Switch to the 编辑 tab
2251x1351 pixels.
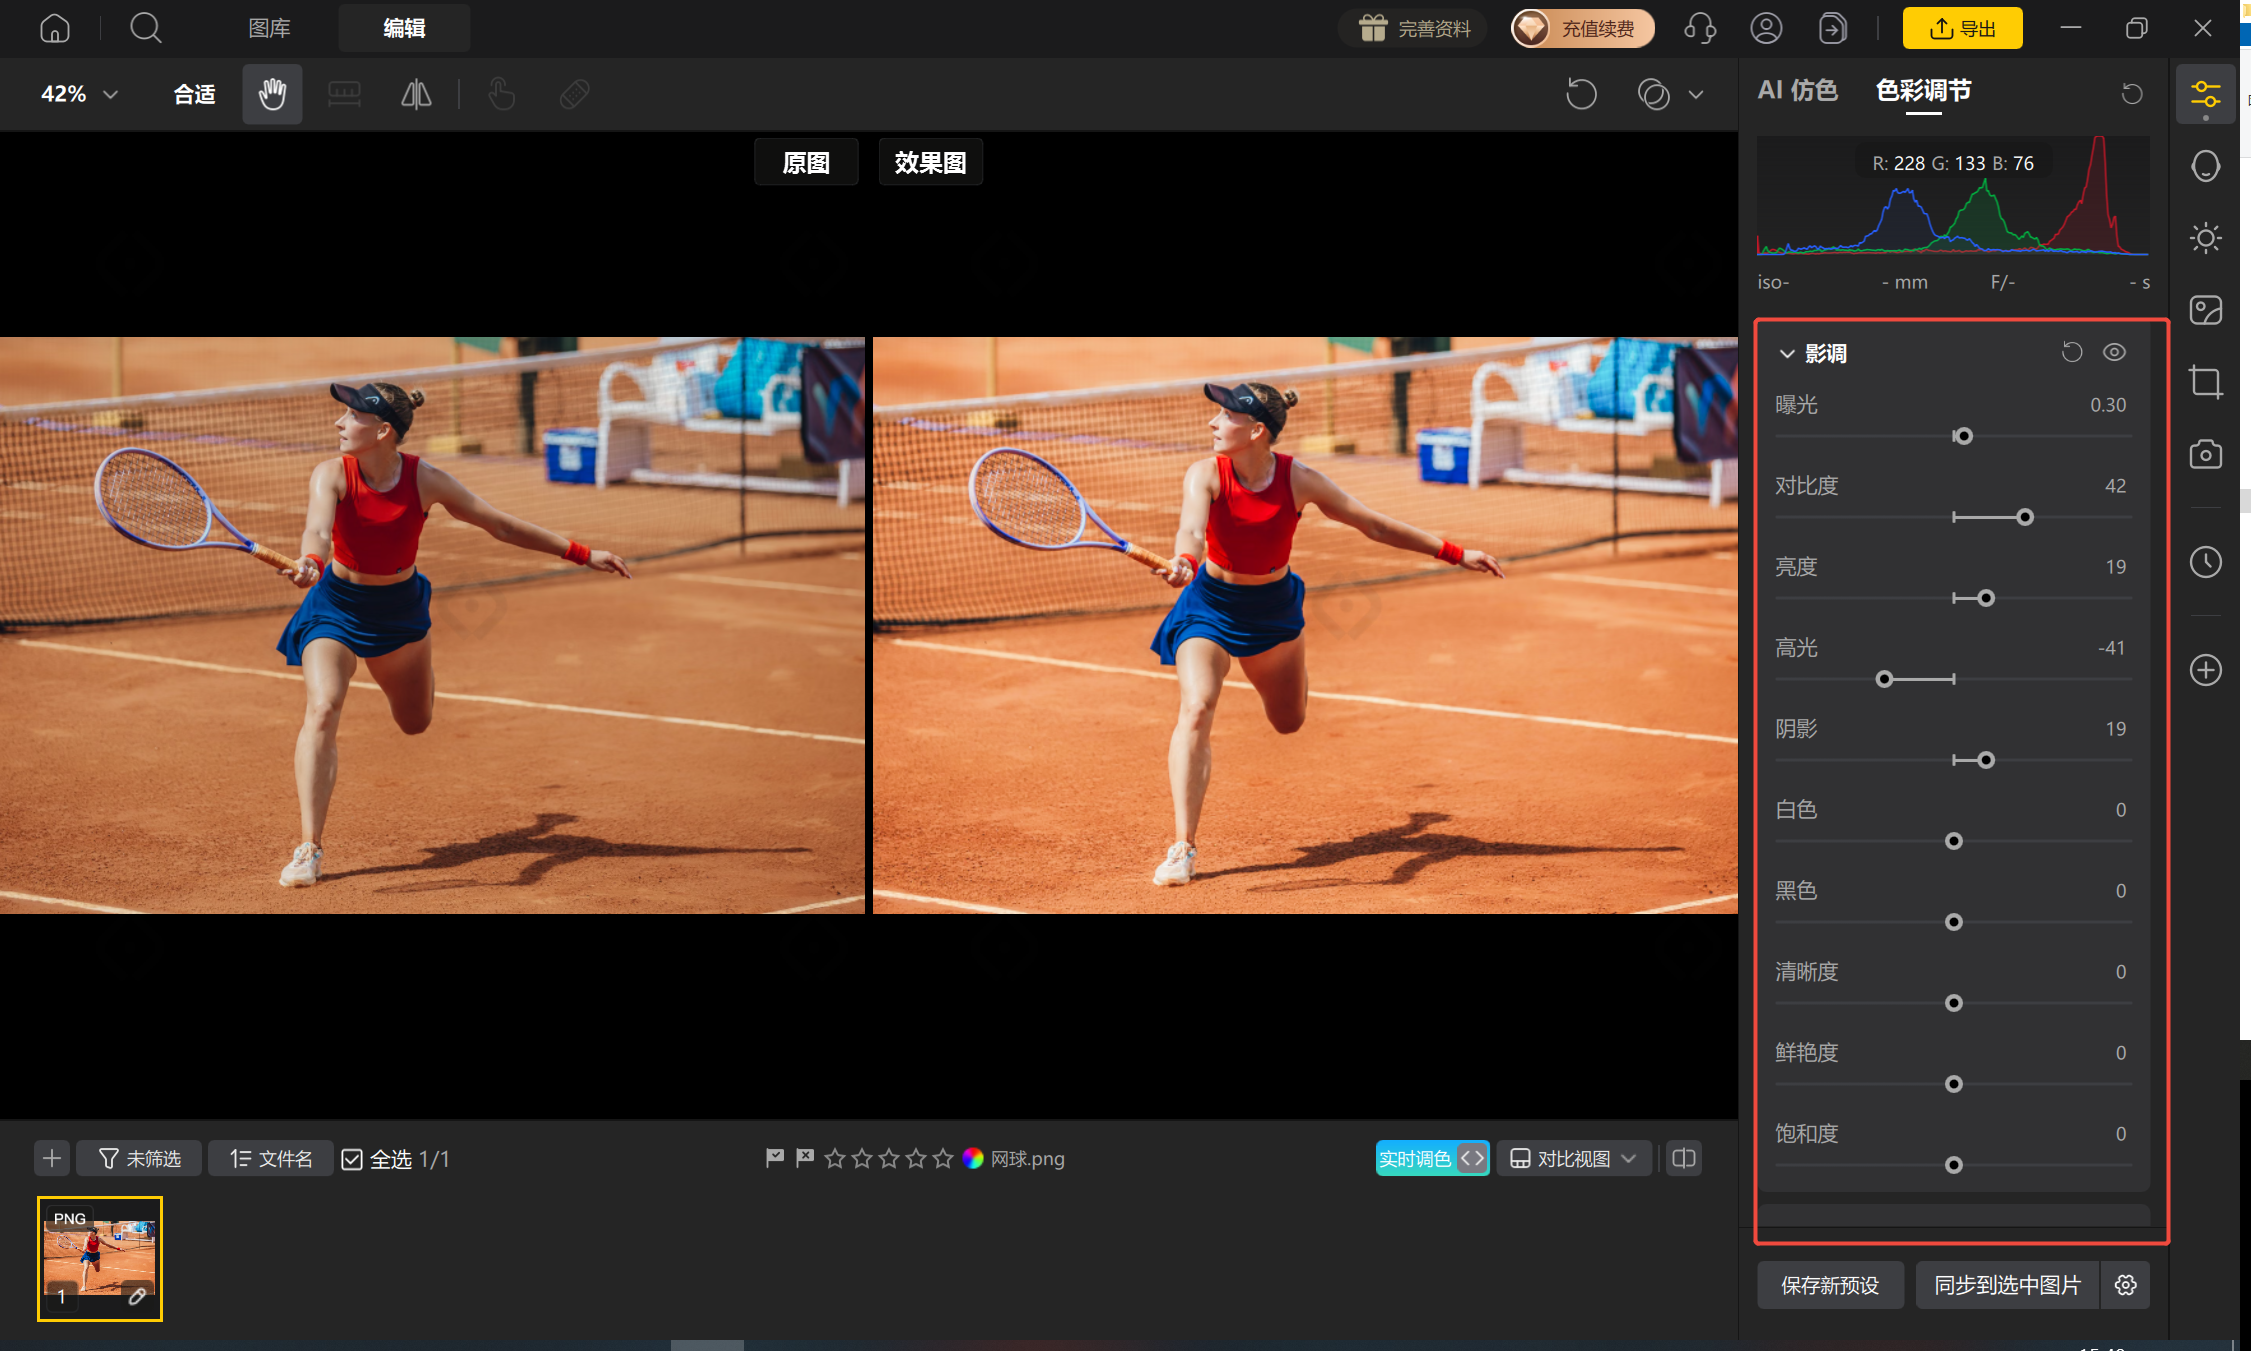404,28
